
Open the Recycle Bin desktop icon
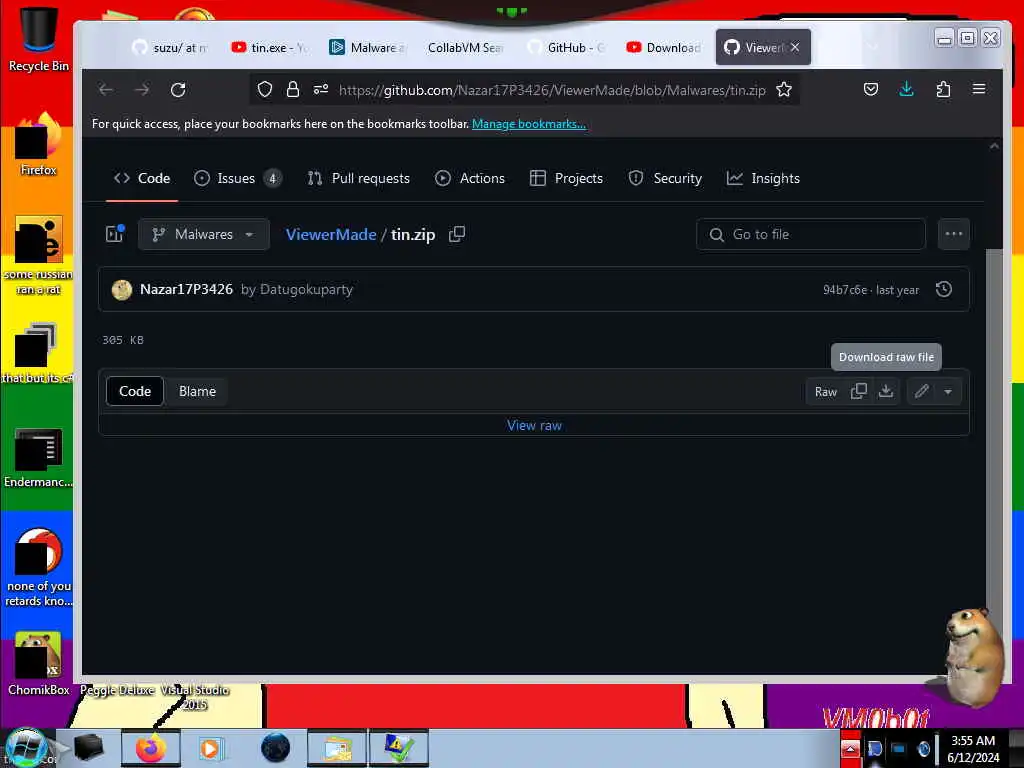38,39
